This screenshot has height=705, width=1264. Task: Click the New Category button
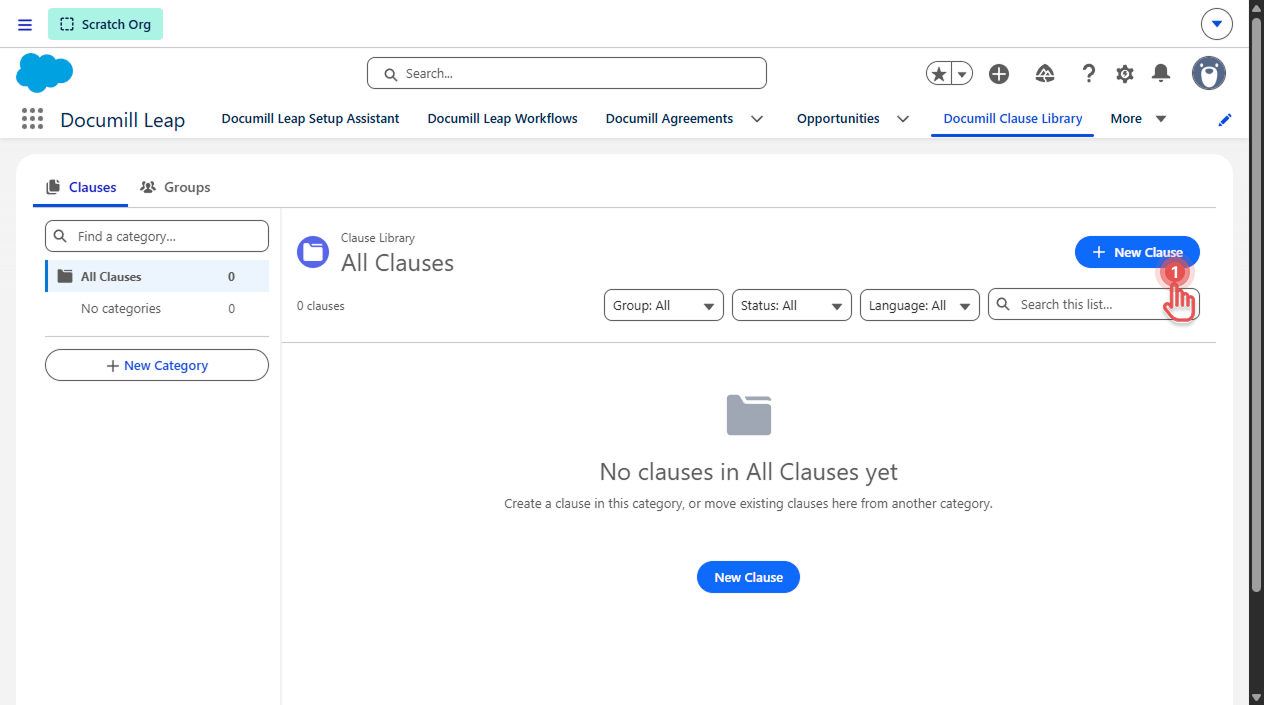tap(157, 365)
